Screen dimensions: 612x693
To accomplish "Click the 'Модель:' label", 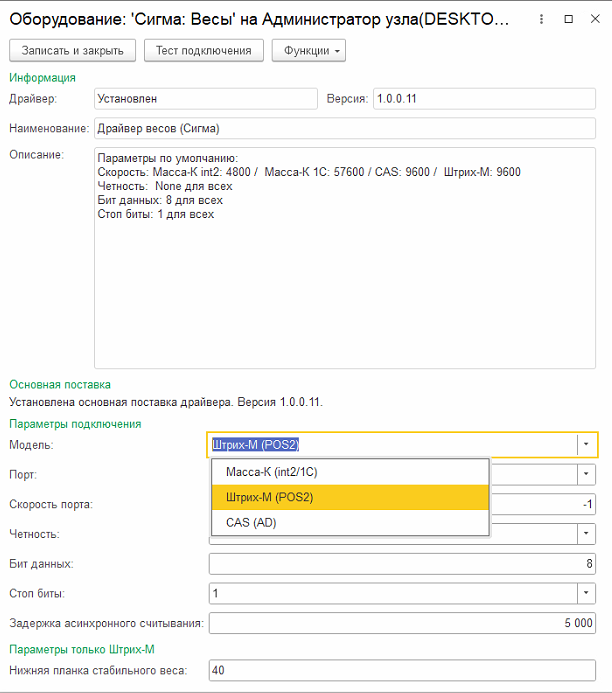I will [31, 445].
